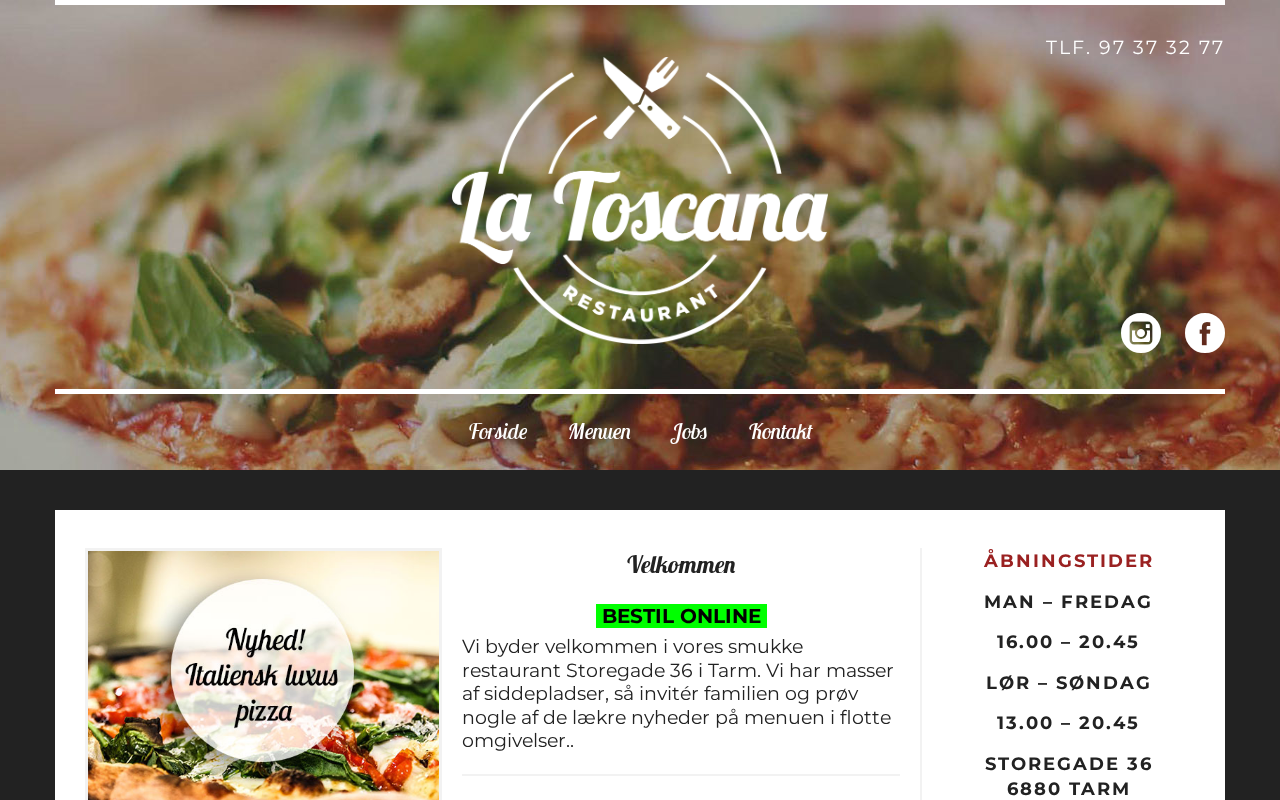Click the La Toscana logo text

click(x=640, y=212)
